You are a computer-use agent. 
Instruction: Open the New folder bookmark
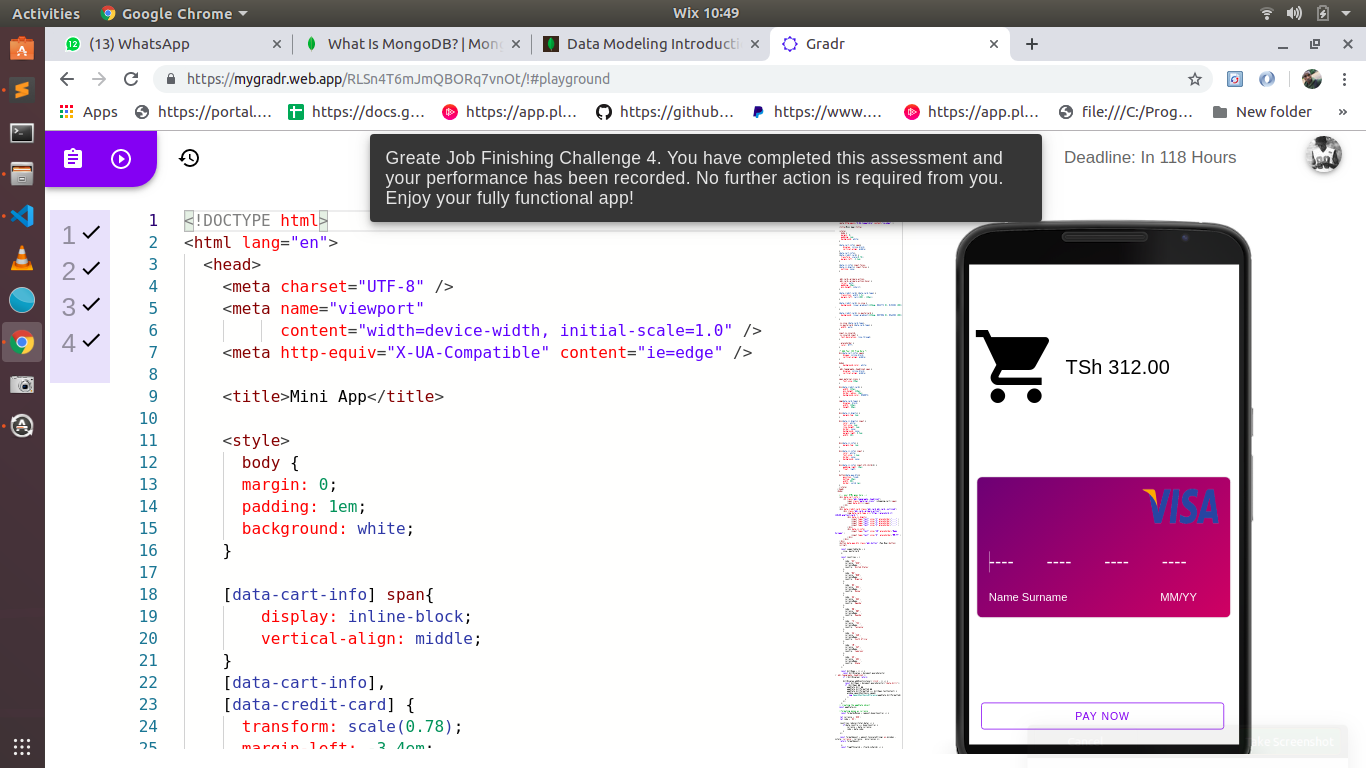click(x=1262, y=112)
